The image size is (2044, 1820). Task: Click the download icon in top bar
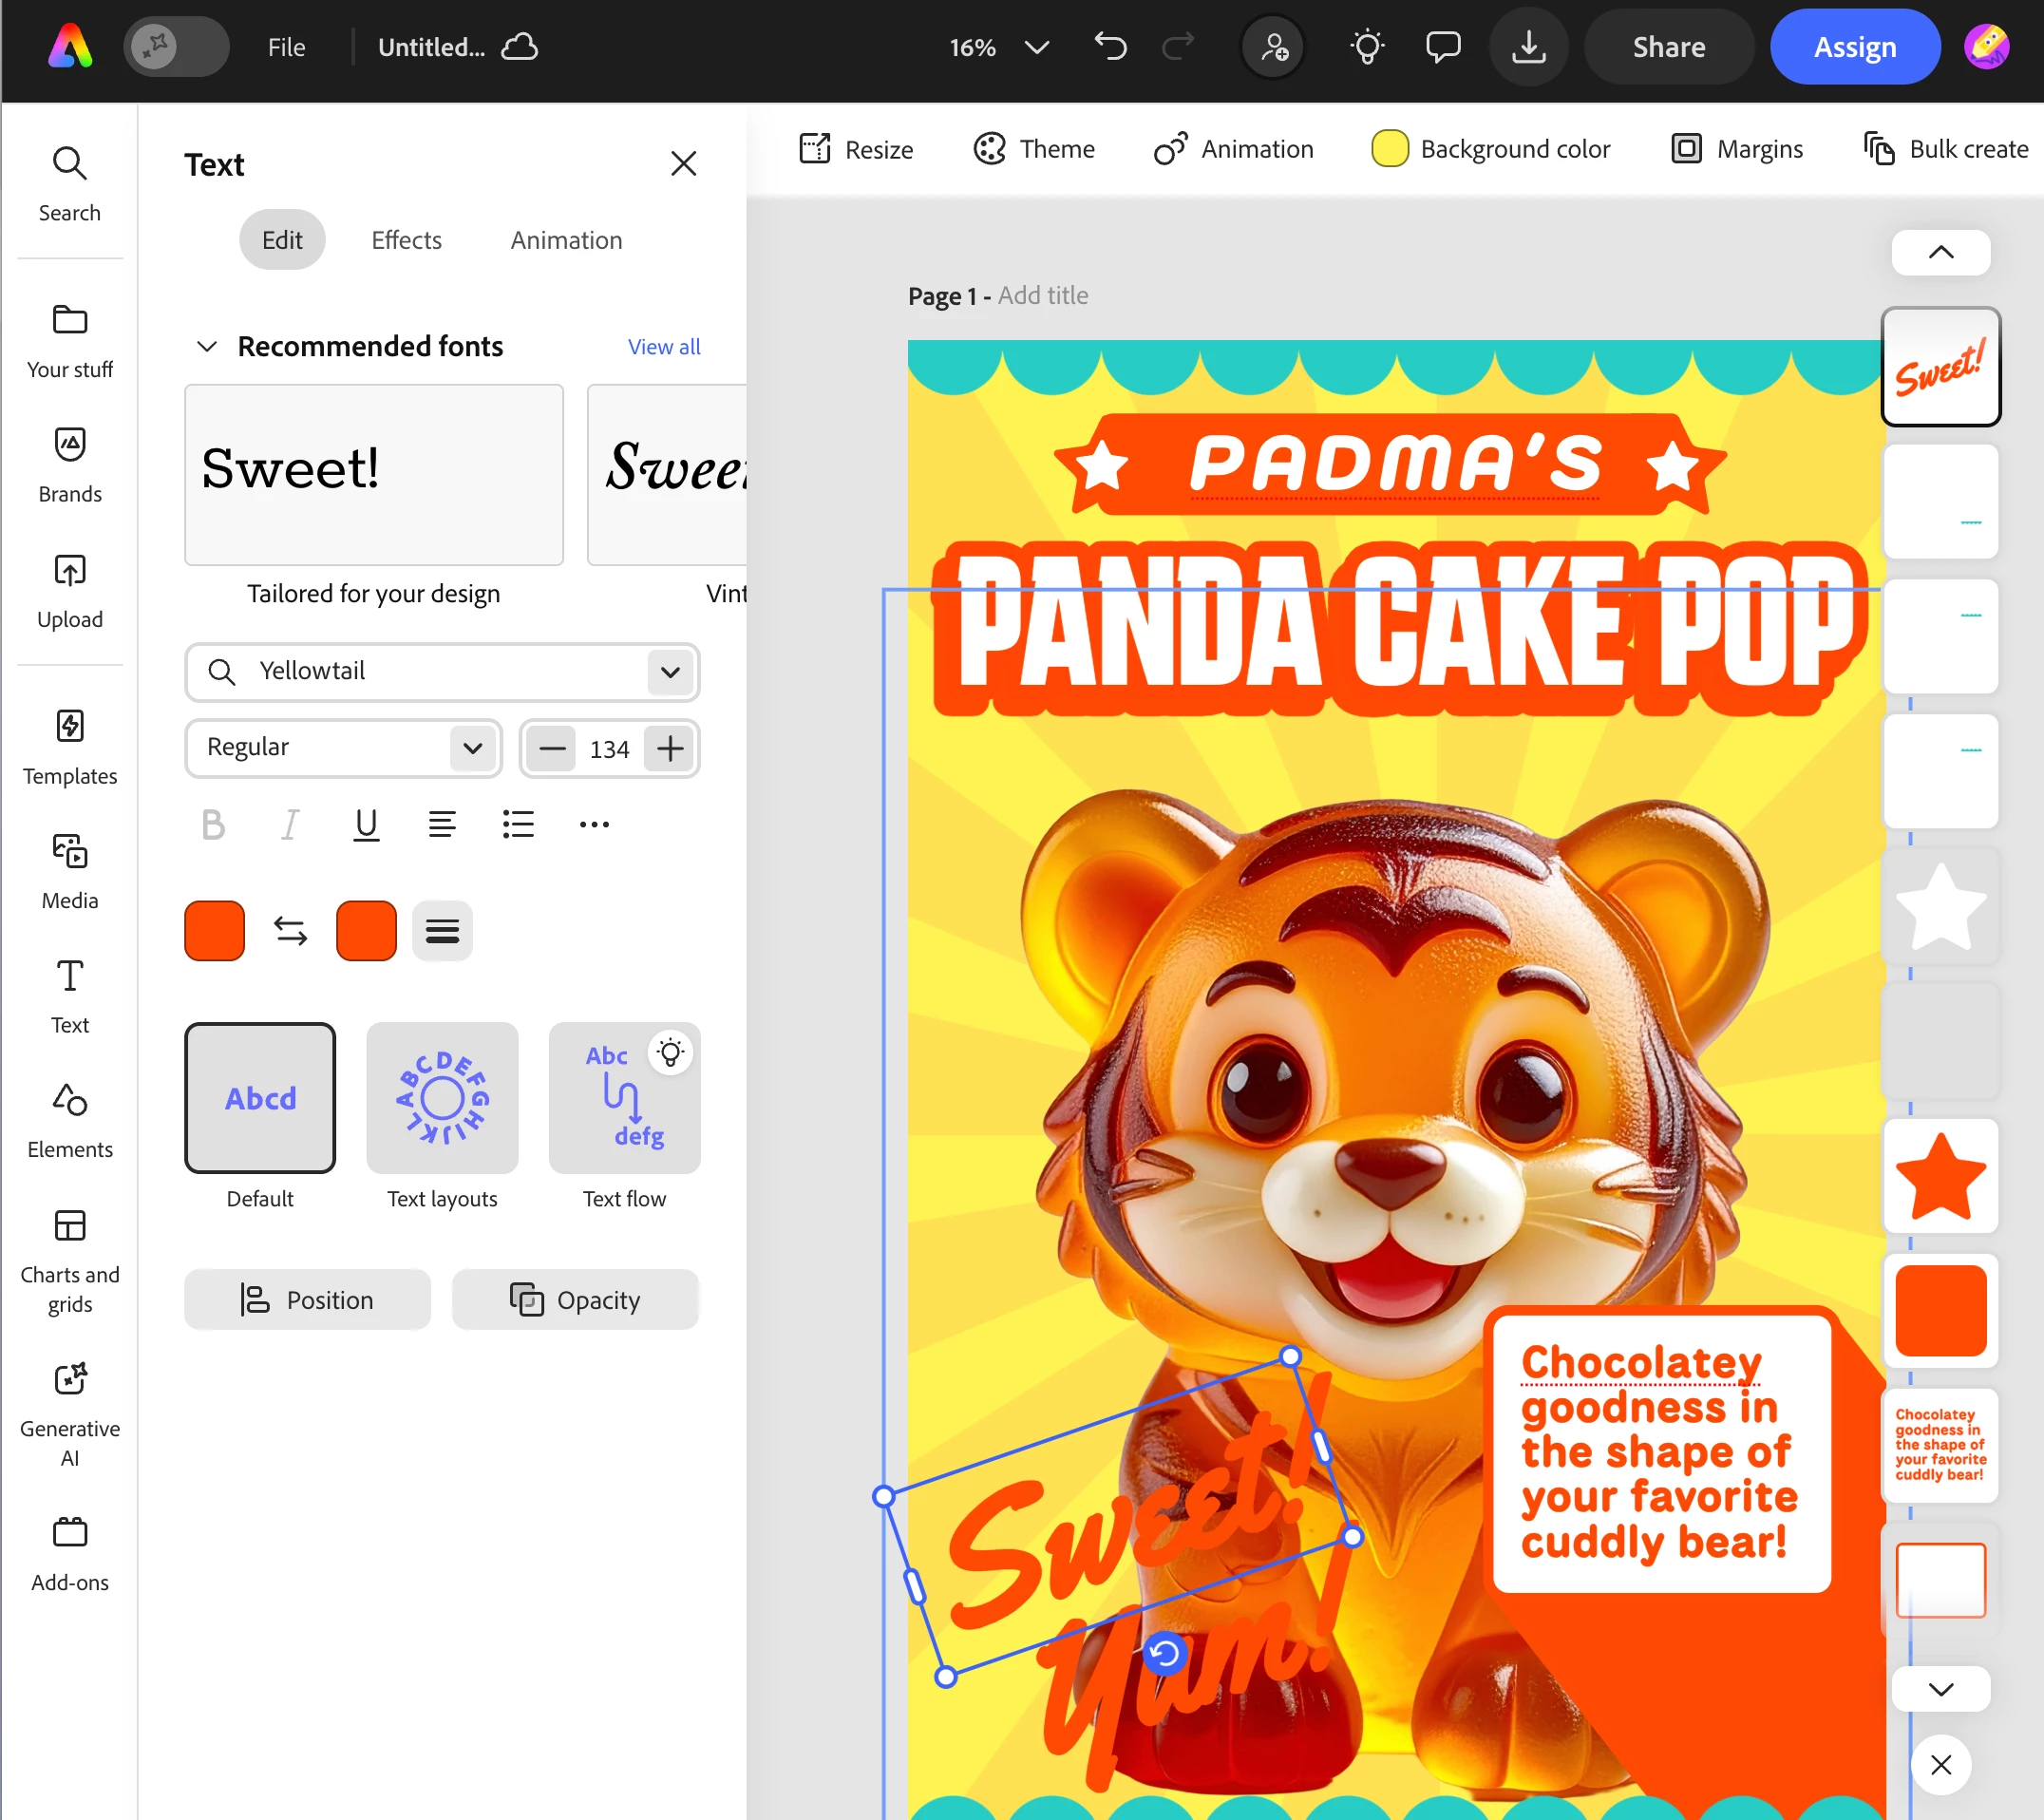(x=1528, y=47)
